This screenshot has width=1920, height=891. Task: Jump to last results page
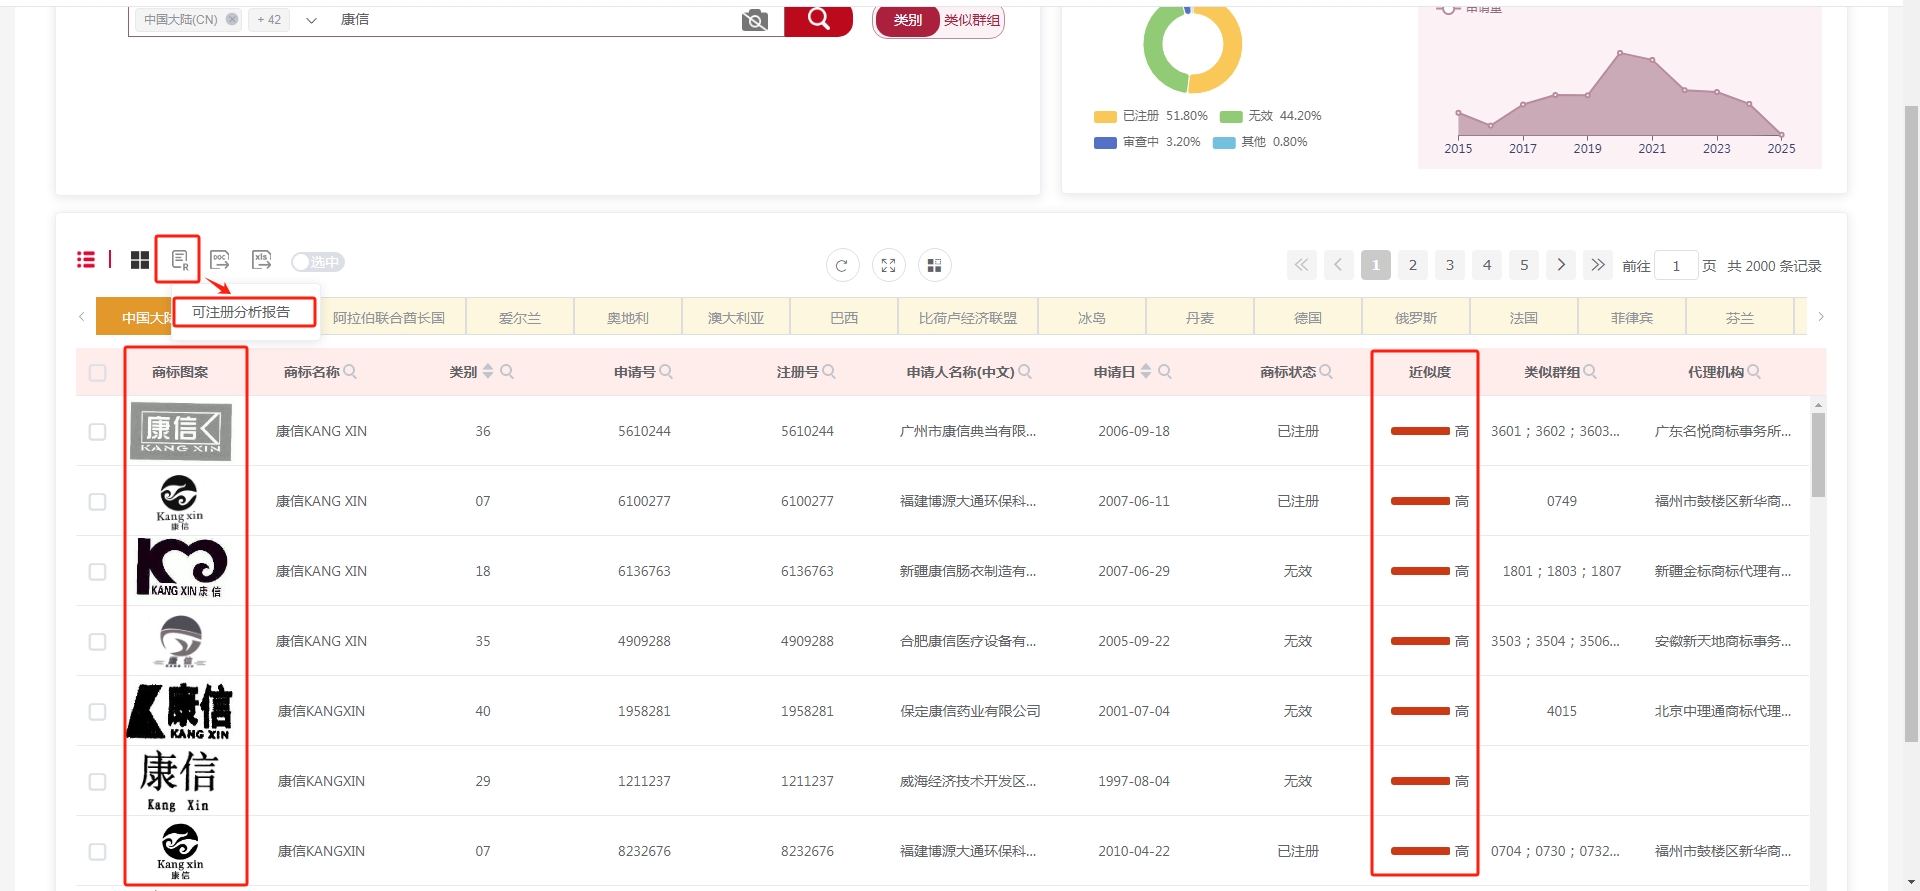pos(1598,265)
